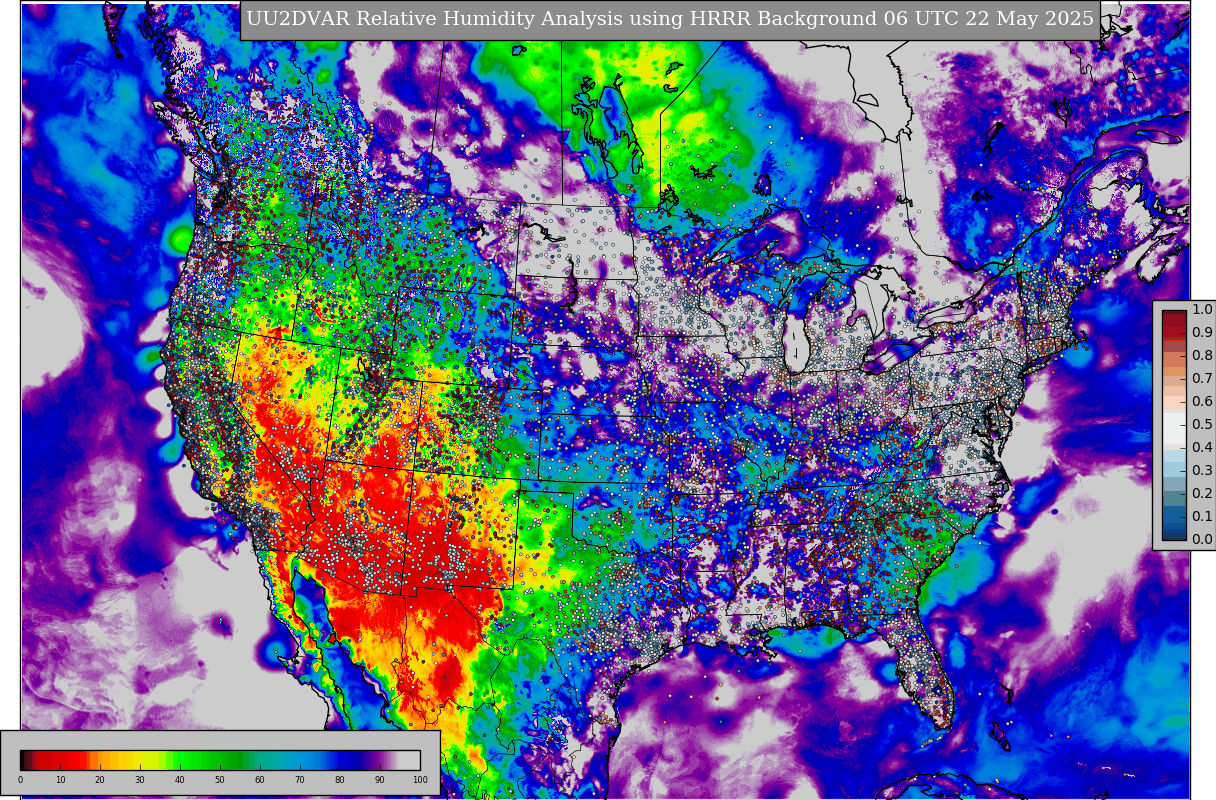This screenshot has height=800, width=1216.
Task: Pick the "30" tick on the horizontal humidity colorbar
Action: (x=140, y=780)
